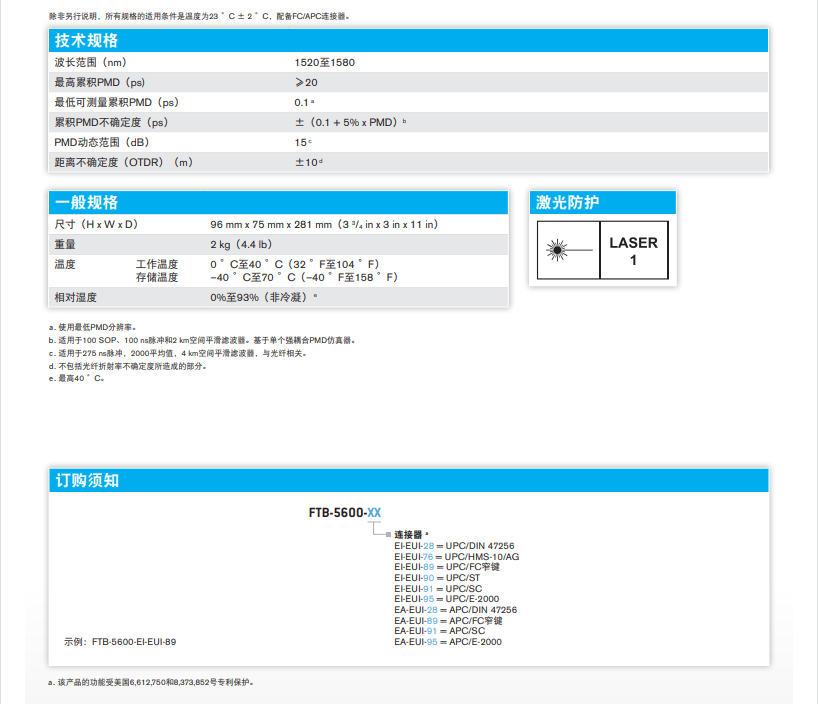This screenshot has width=818, height=704.
Task: Click the EA-EUI-95 = APC/E-2000 line
Action: 448,642
